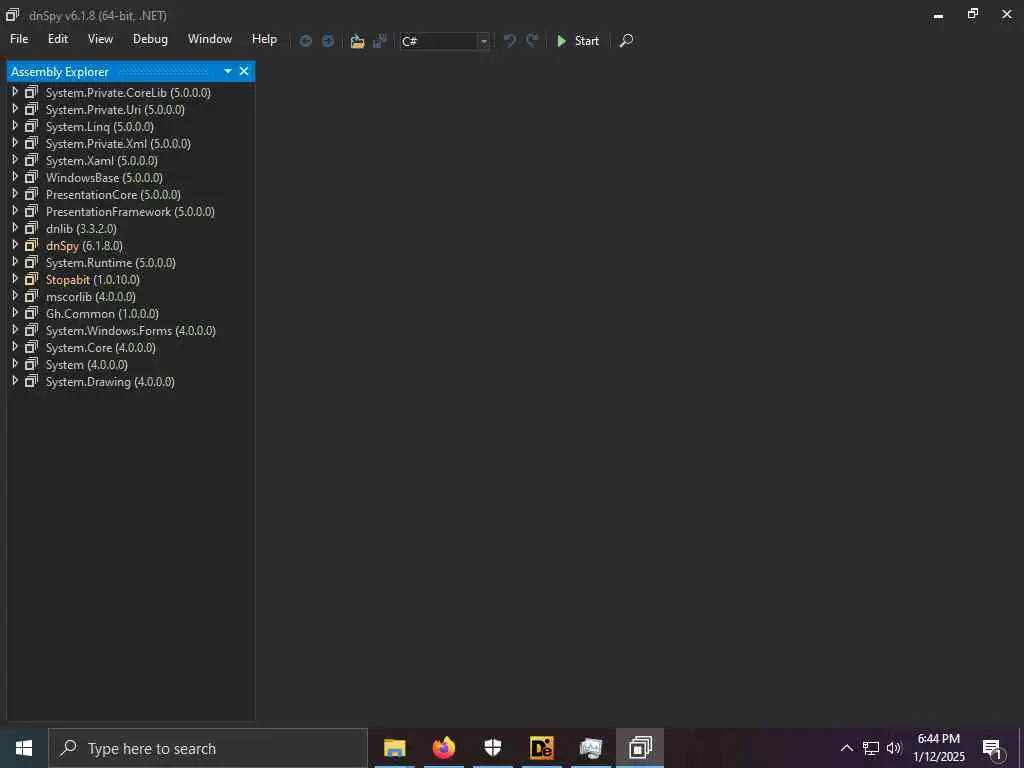Screen dimensions: 1024x768
Task: Expand the PresentationFramework node
Action: pyautogui.click(x=15, y=211)
